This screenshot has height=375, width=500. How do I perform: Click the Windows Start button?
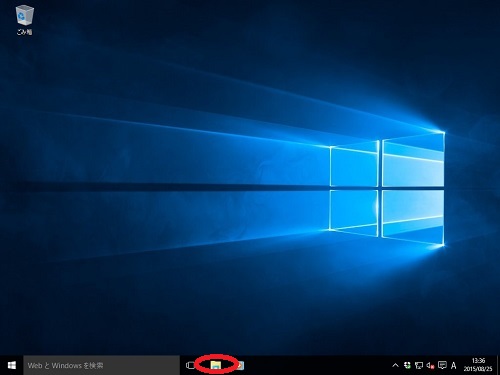[x=12, y=365]
